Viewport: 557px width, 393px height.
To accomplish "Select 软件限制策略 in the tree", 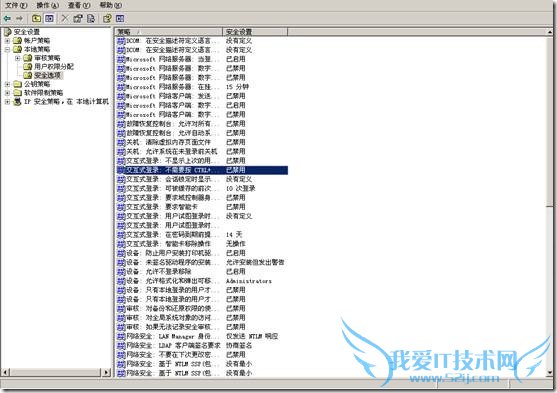I will click(x=43, y=93).
